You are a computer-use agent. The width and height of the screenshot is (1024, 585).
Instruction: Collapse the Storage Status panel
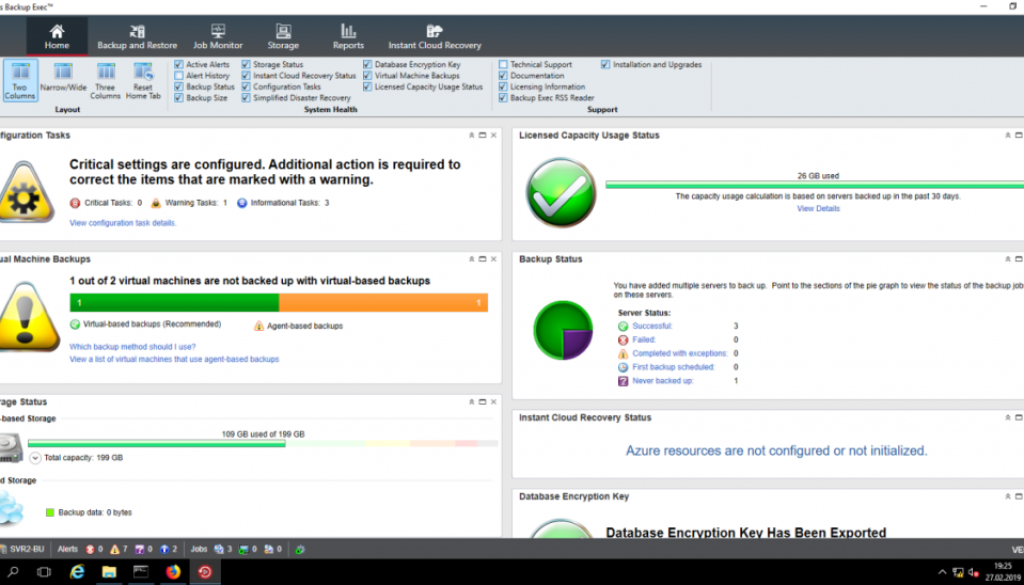pyautogui.click(x=472, y=402)
